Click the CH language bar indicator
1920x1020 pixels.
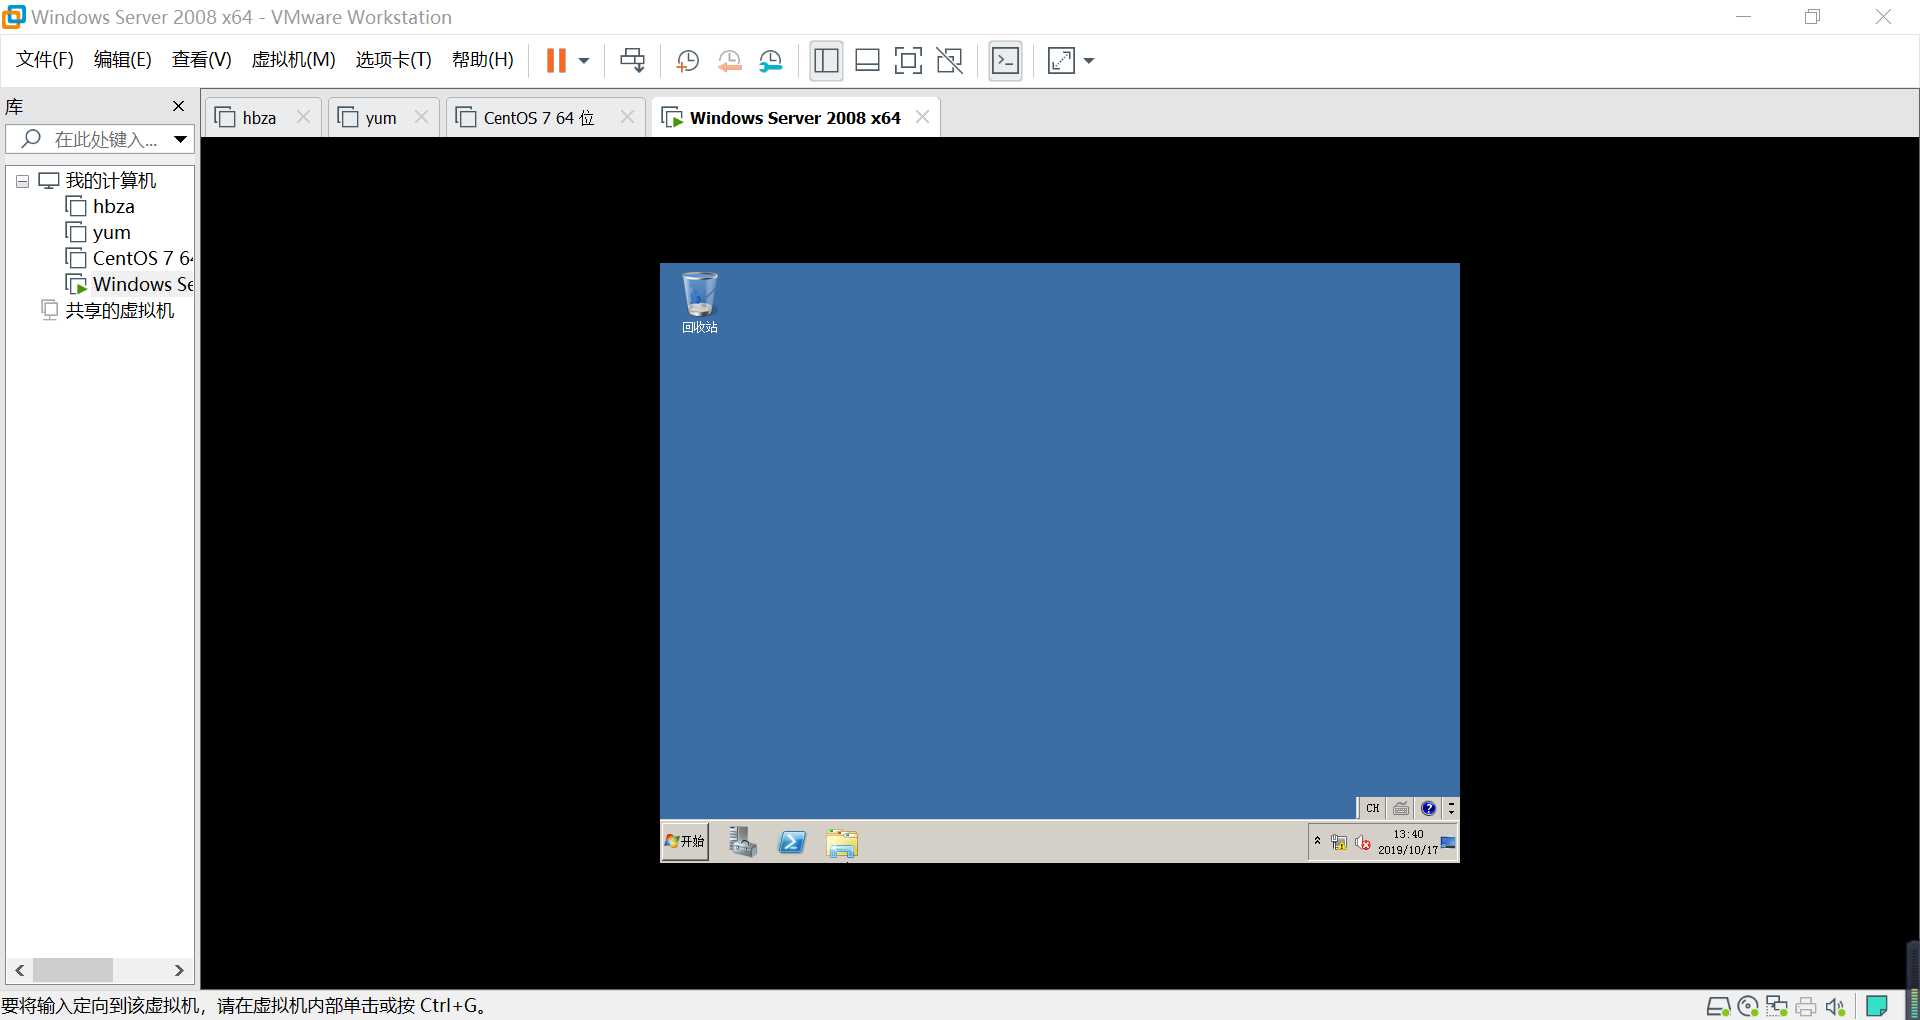coord(1372,808)
